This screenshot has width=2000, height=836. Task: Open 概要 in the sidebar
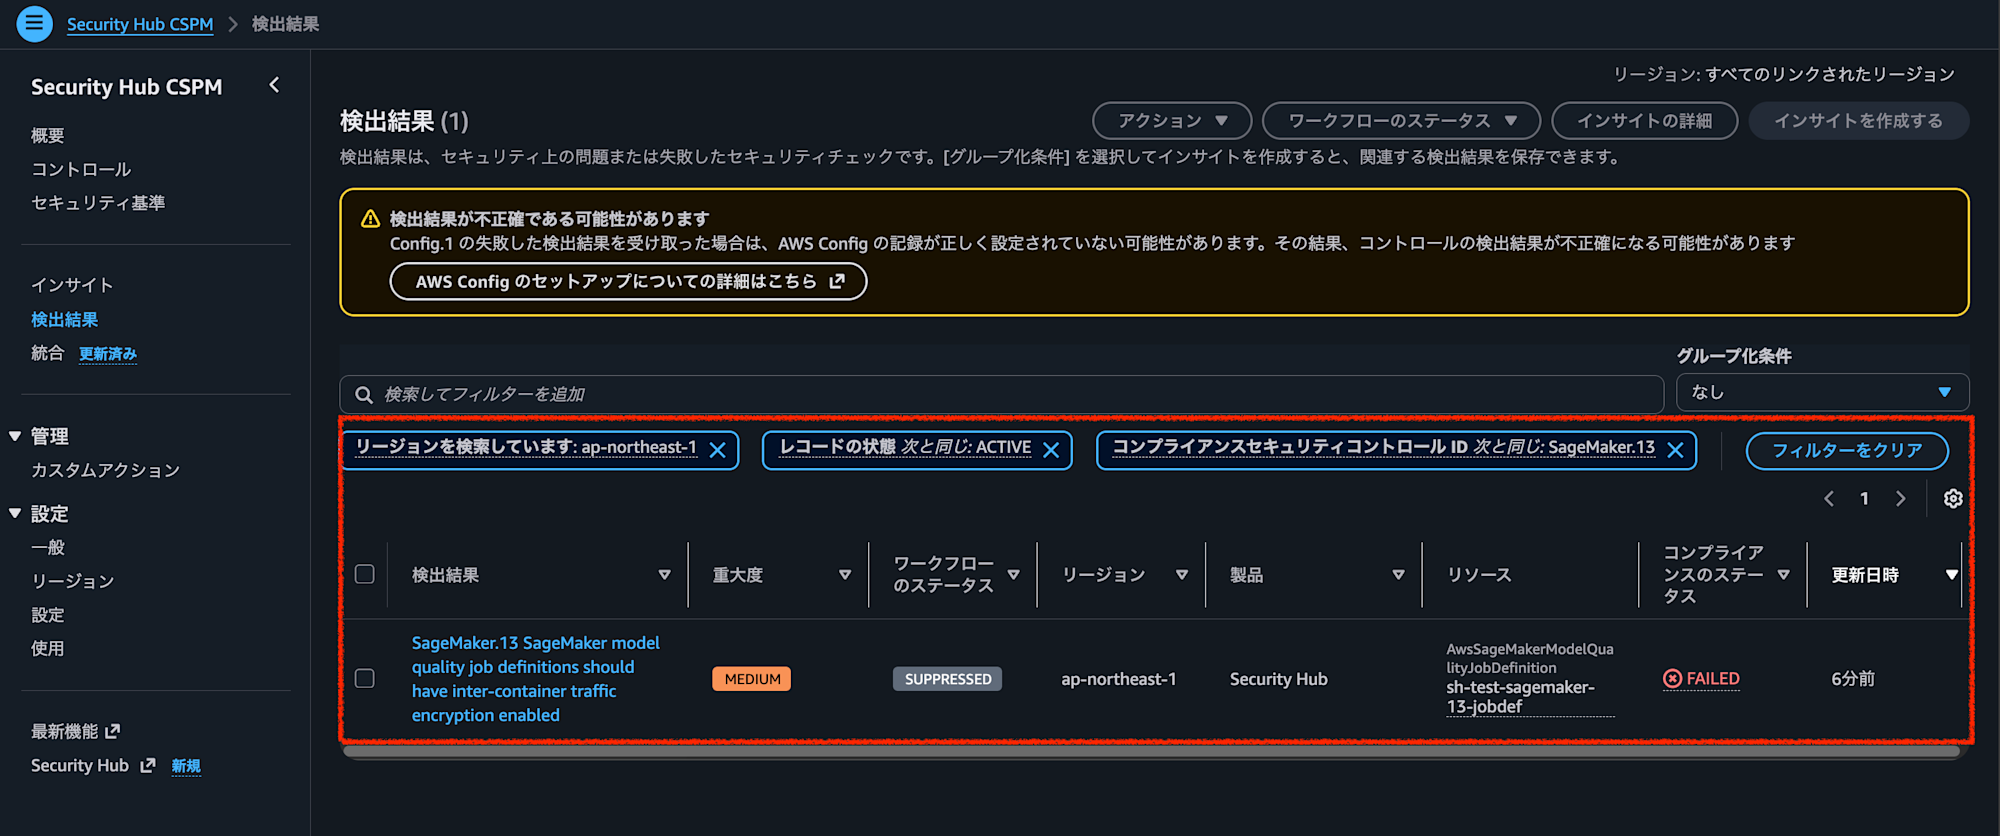pos(48,135)
